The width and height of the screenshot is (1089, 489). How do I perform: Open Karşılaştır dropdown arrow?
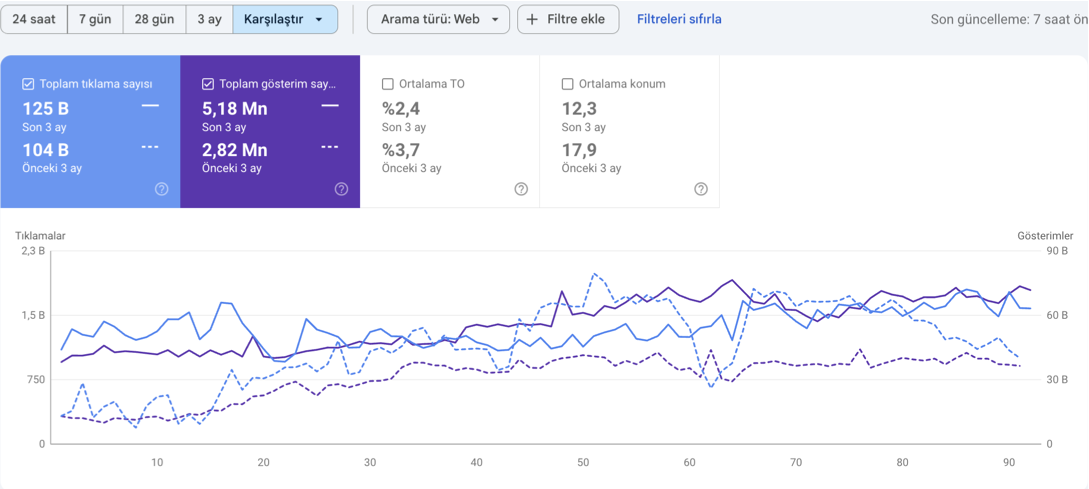tap(319, 19)
